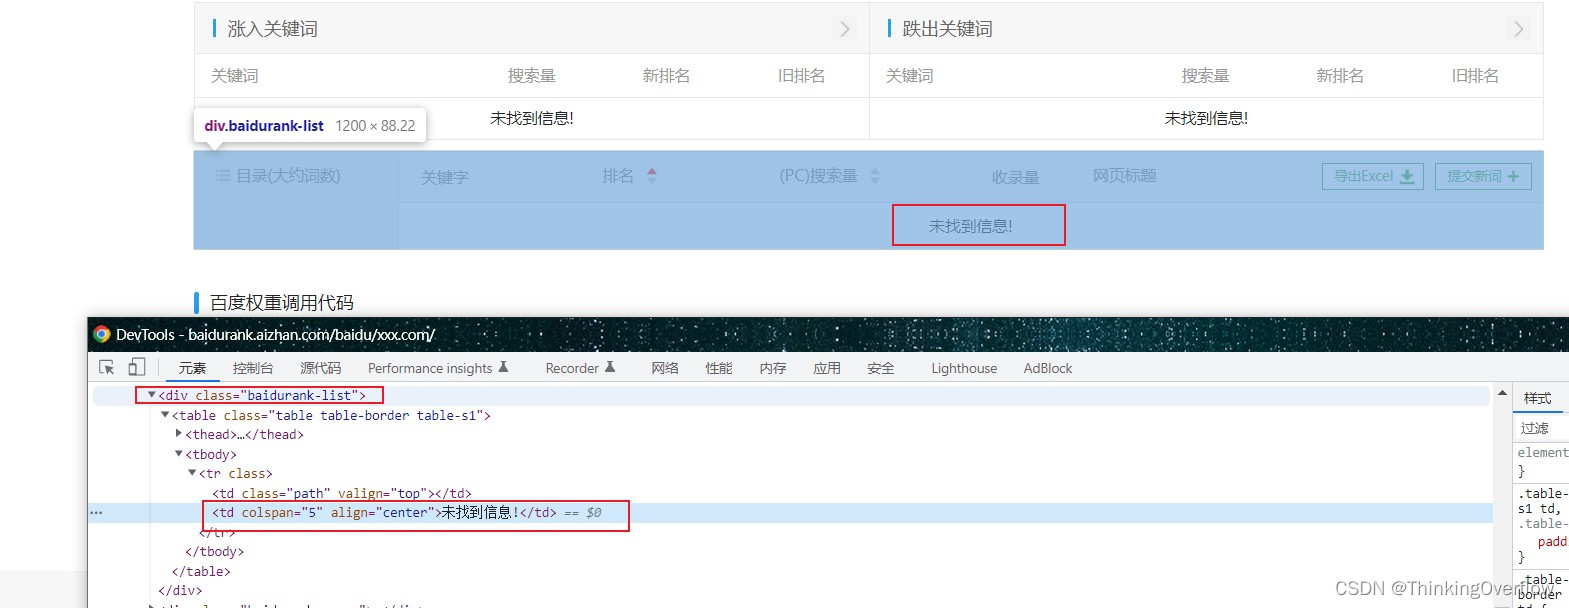Image resolution: width=1569 pixels, height=608 pixels.
Task: Click 新排名 header in 涨入关键词 table
Action: pos(667,76)
